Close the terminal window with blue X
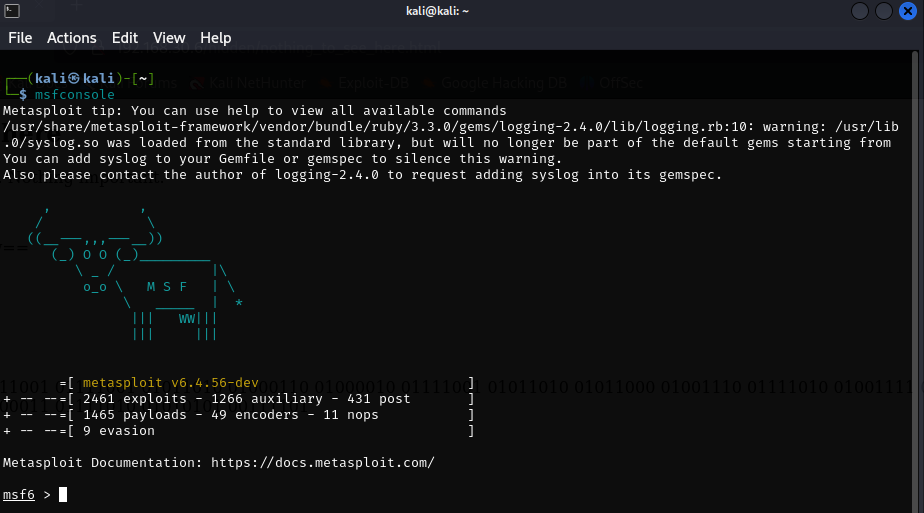The width and height of the screenshot is (924, 513). [908, 11]
